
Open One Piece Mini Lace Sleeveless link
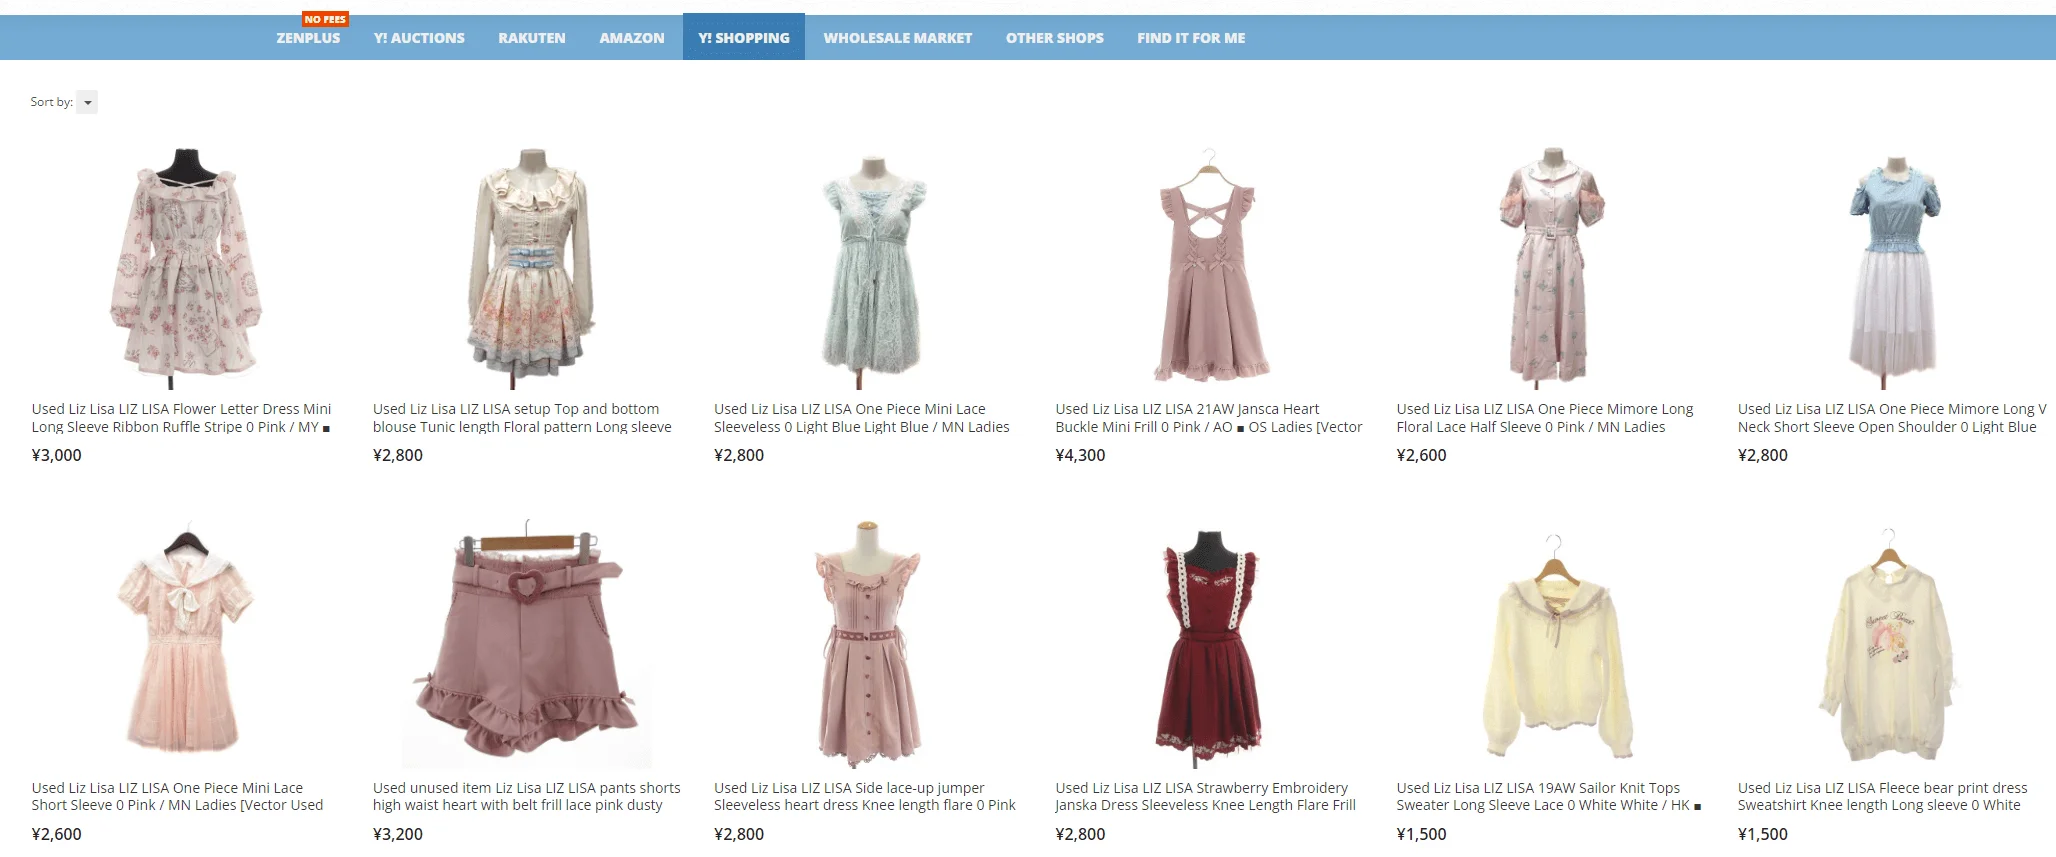(x=862, y=418)
